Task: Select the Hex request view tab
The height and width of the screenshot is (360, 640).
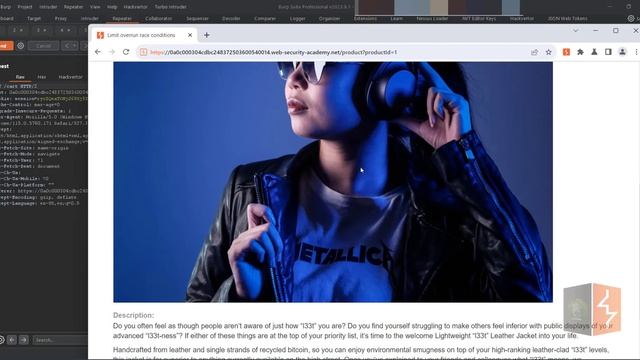Action: (x=42, y=77)
